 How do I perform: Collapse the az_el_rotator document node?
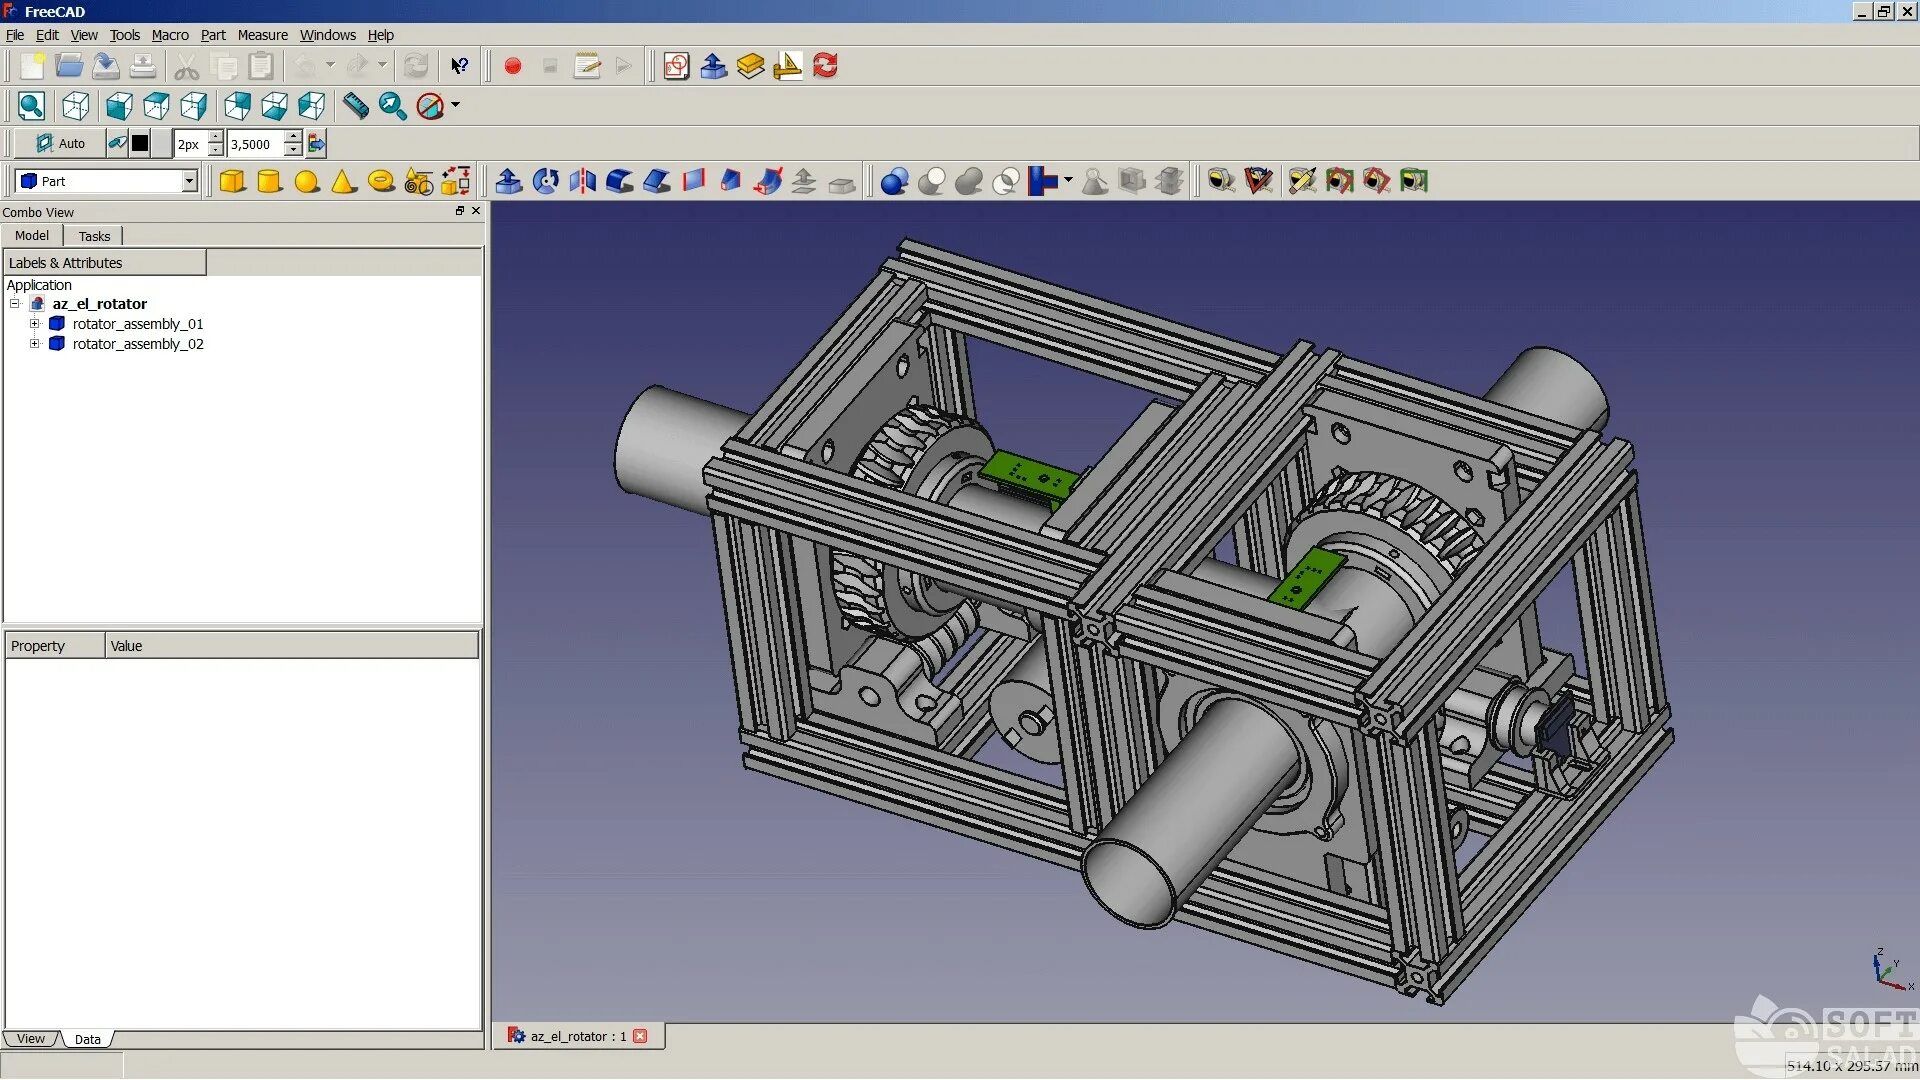tap(15, 304)
